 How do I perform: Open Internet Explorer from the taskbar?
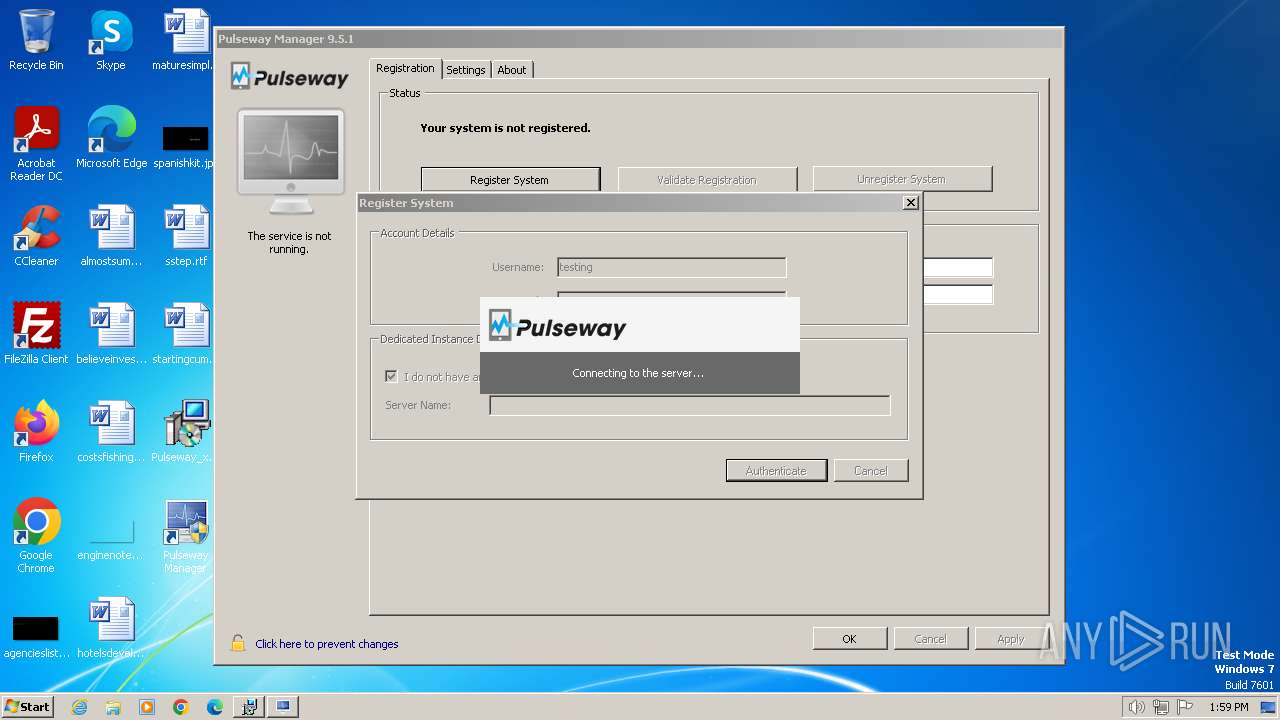[x=79, y=707]
